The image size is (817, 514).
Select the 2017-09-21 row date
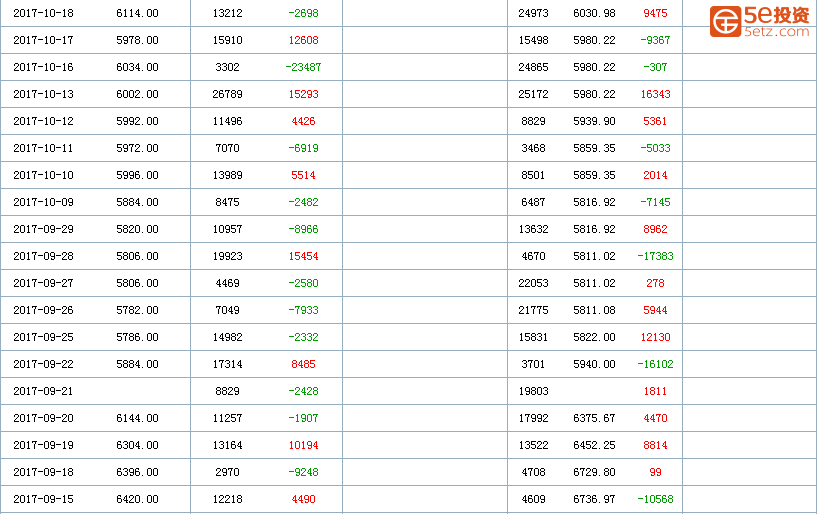click(x=43, y=391)
